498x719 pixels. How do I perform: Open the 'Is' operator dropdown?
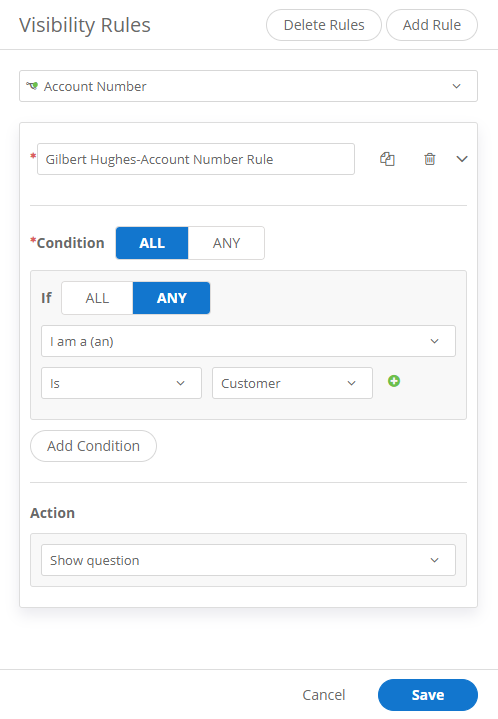click(121, 383)
